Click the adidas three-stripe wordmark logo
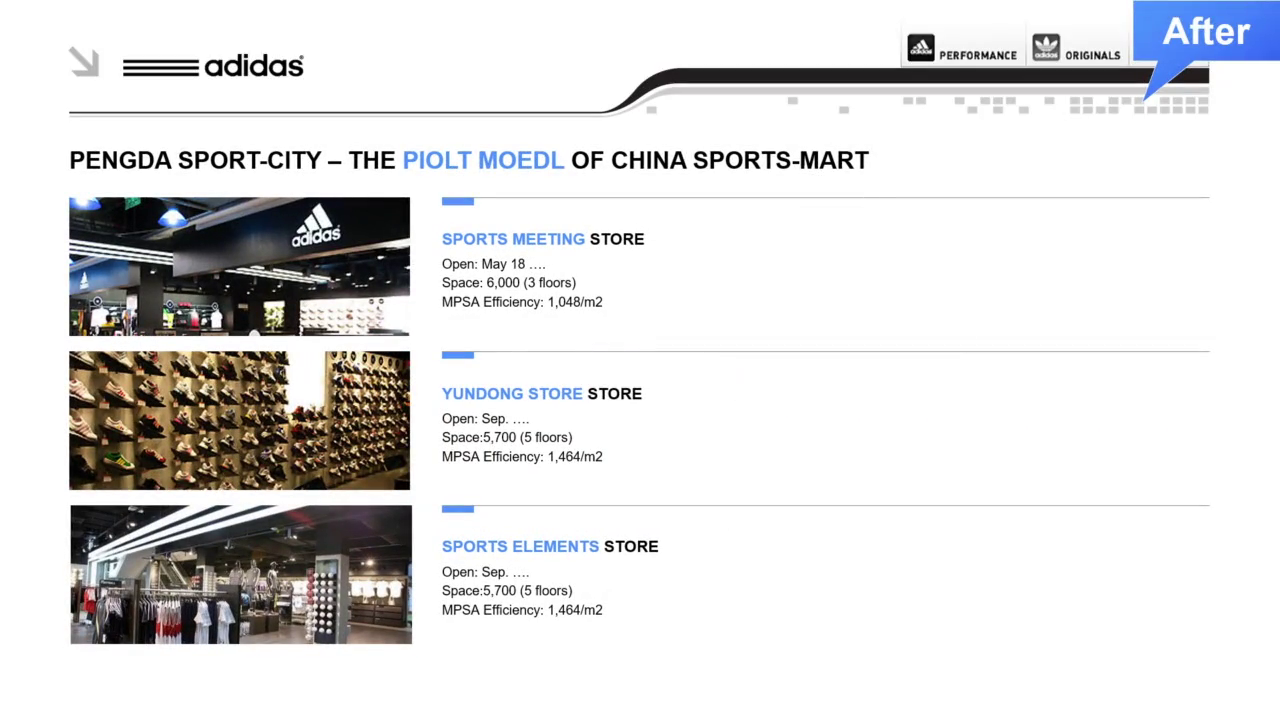 tap(213, 67)
